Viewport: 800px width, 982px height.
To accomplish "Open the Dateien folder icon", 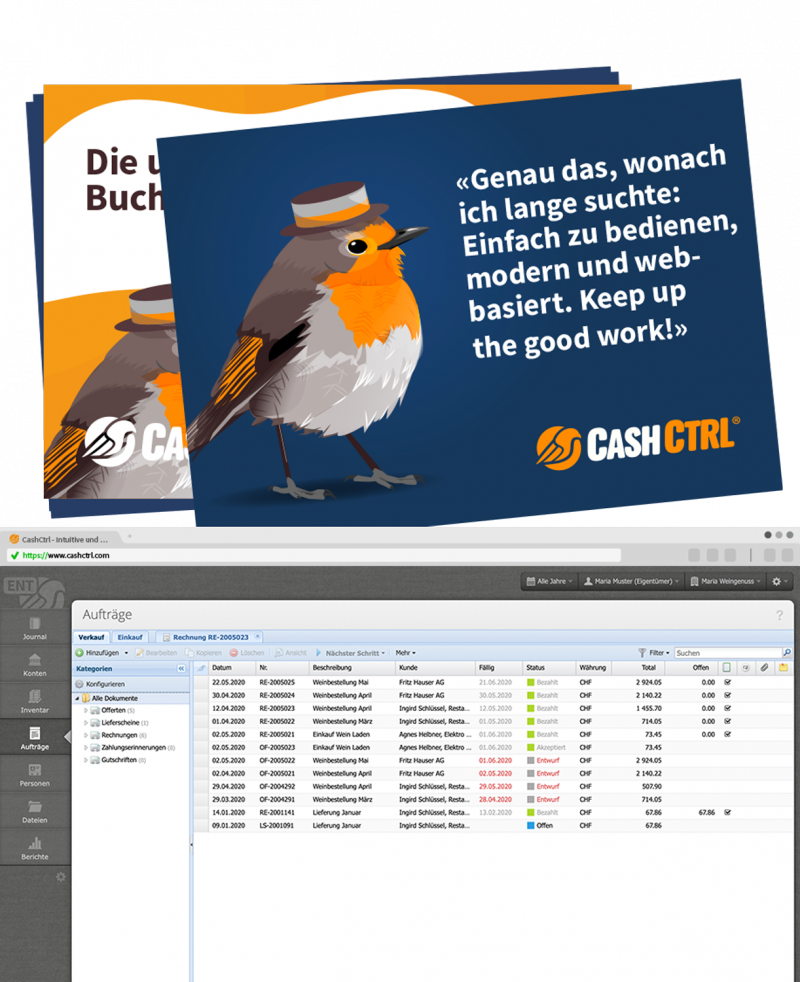I will tap(35, 812).
